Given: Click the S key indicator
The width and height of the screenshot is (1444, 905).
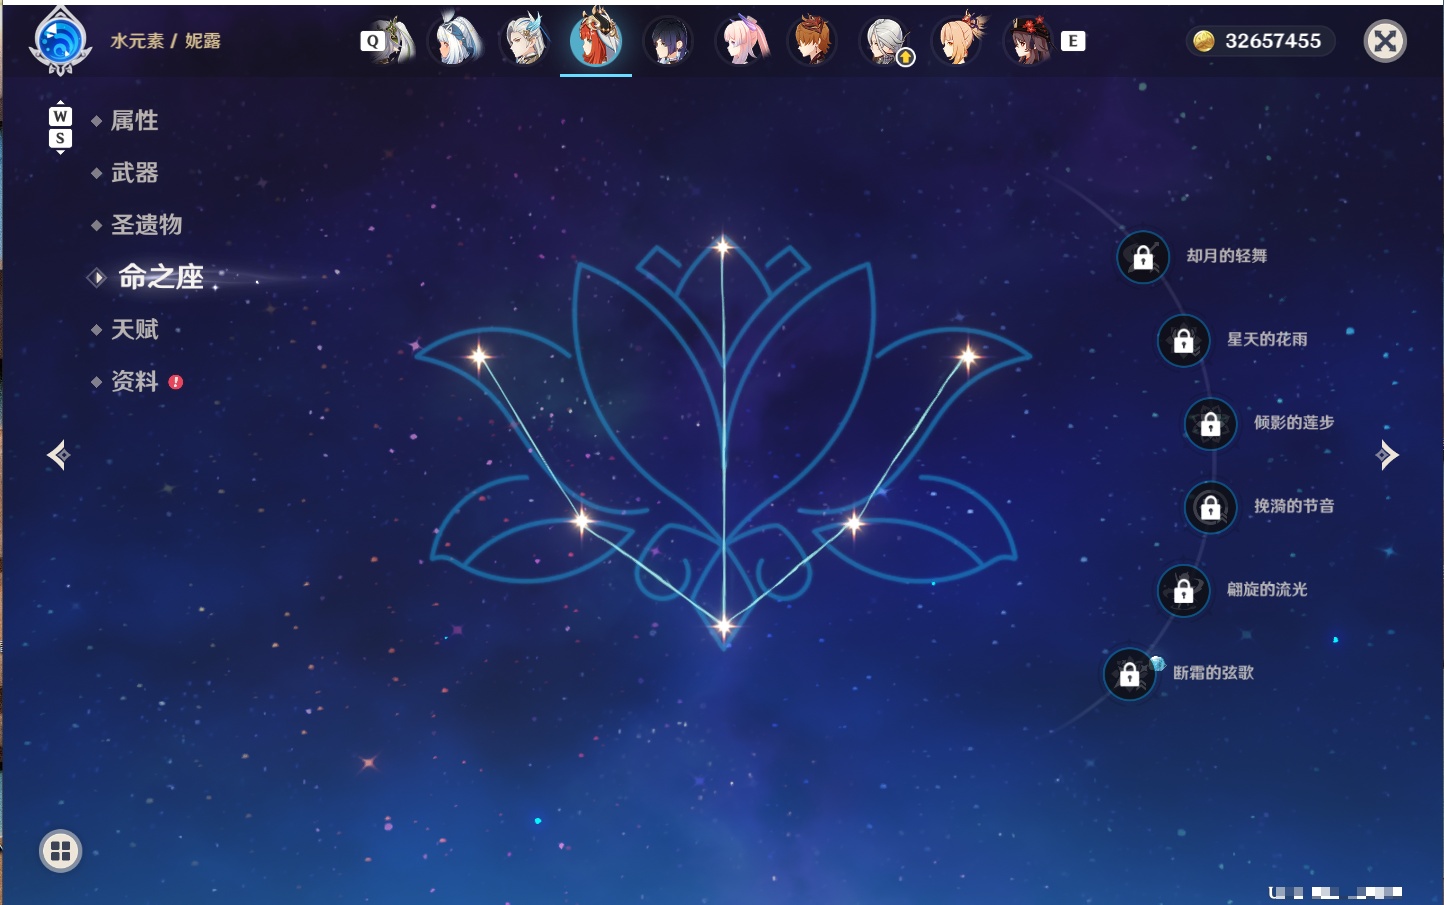Looking at the screenshot, I should [x=60, y=138].
